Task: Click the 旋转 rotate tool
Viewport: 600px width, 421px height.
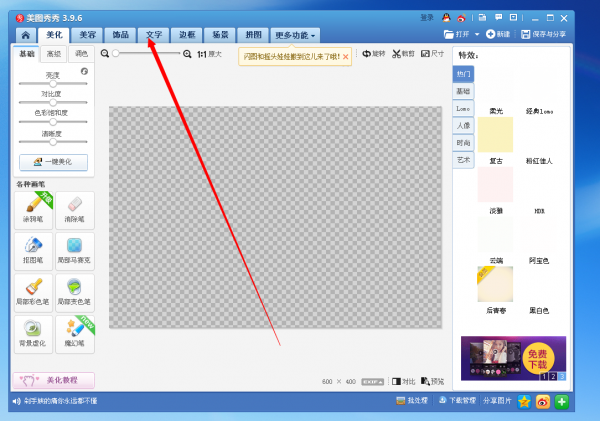Action: coord(373,54)
